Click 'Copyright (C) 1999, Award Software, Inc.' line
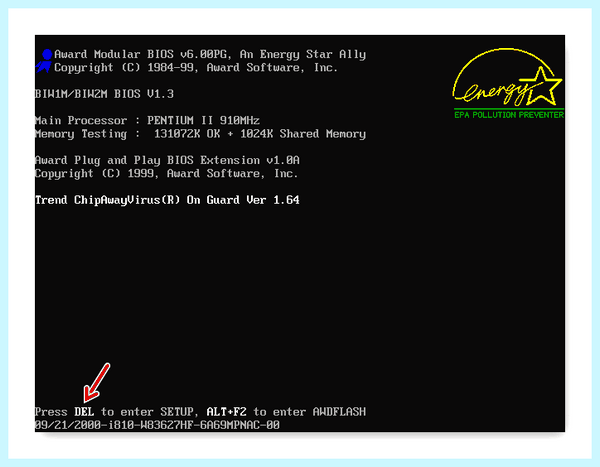 point(166,174)
